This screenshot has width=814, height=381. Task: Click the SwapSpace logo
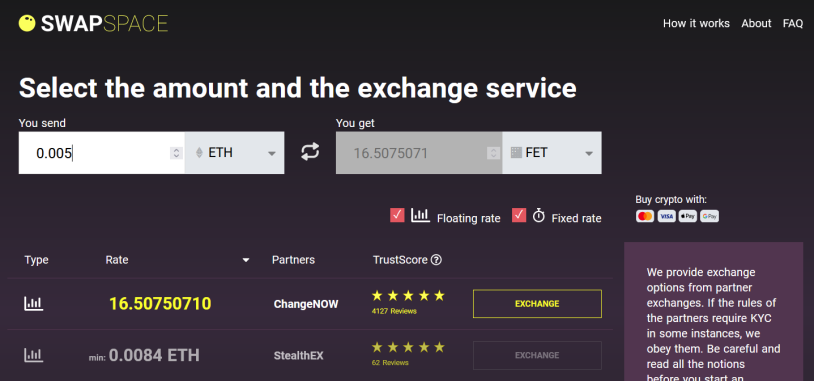pyautogui.click(x=93, y=23)
